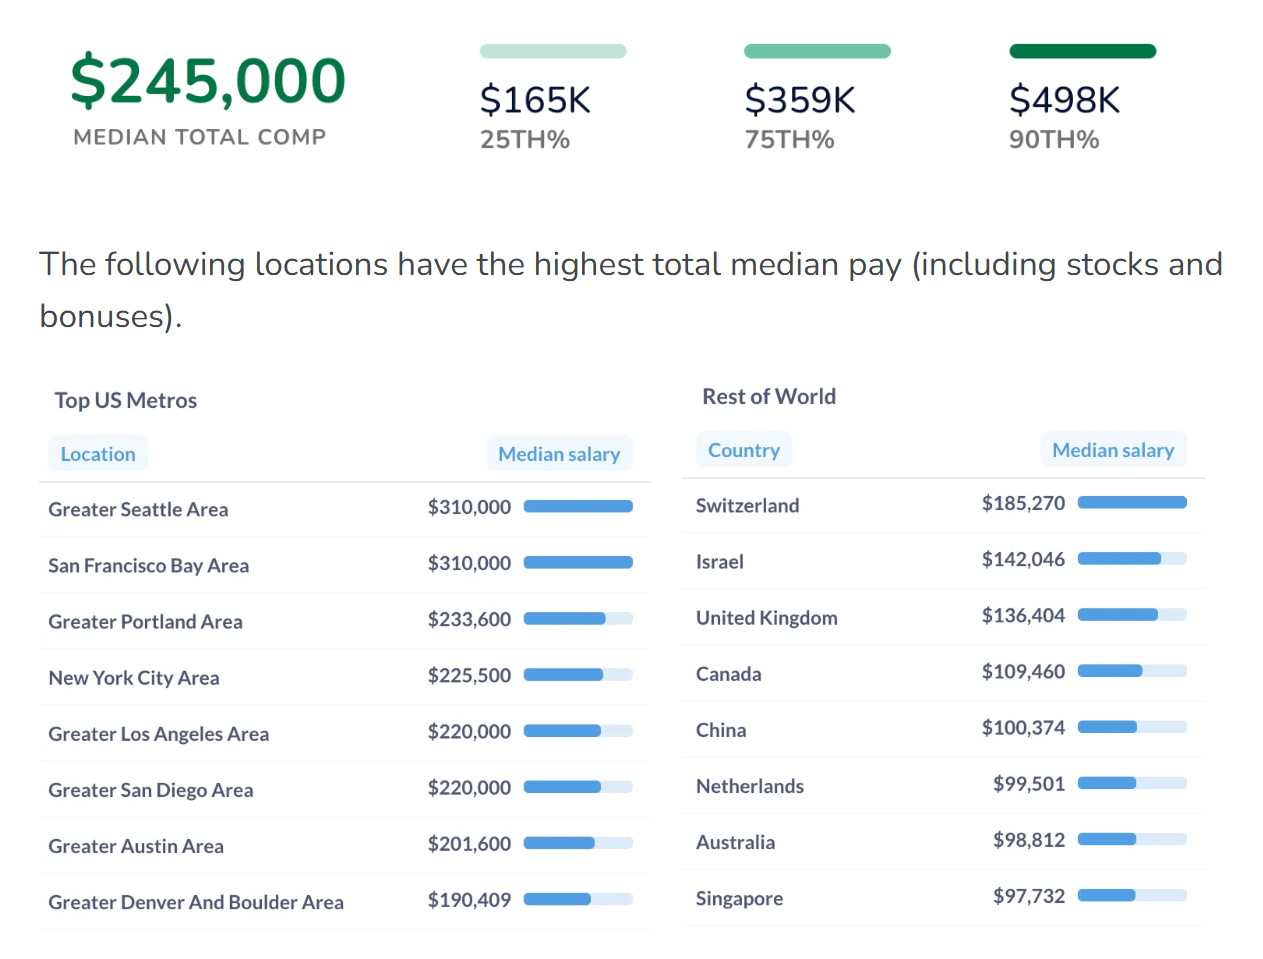Select Greater Austin Area location
Image resolution: width=1263 pixels, height=959 pixels.
(x=136, y=846)
